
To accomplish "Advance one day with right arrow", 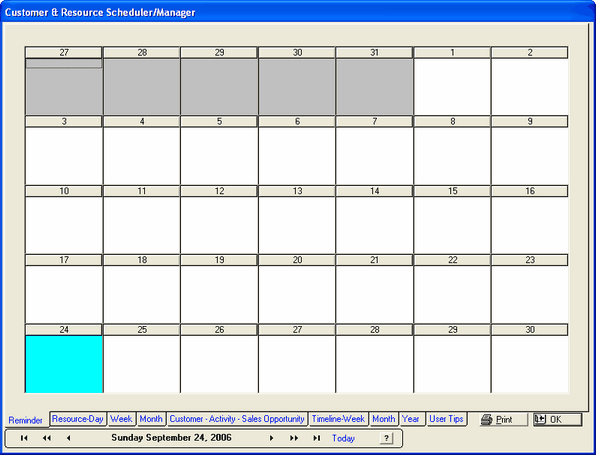I will (271, 438).
